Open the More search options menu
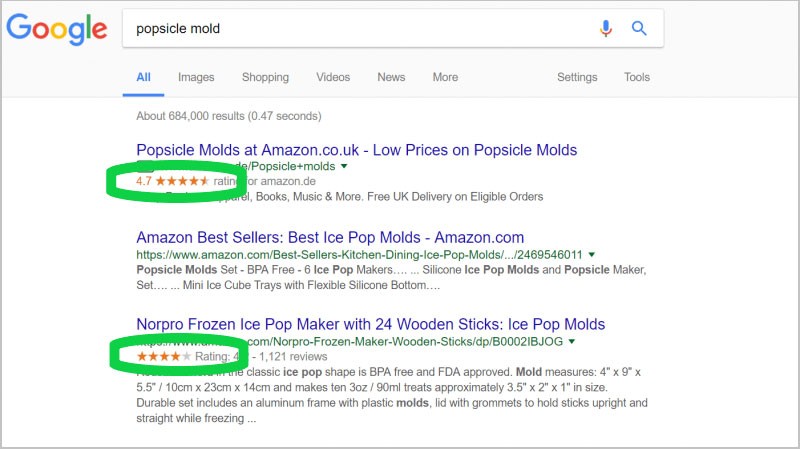Viewport: 800px width, 449px height. pos(445,77)
